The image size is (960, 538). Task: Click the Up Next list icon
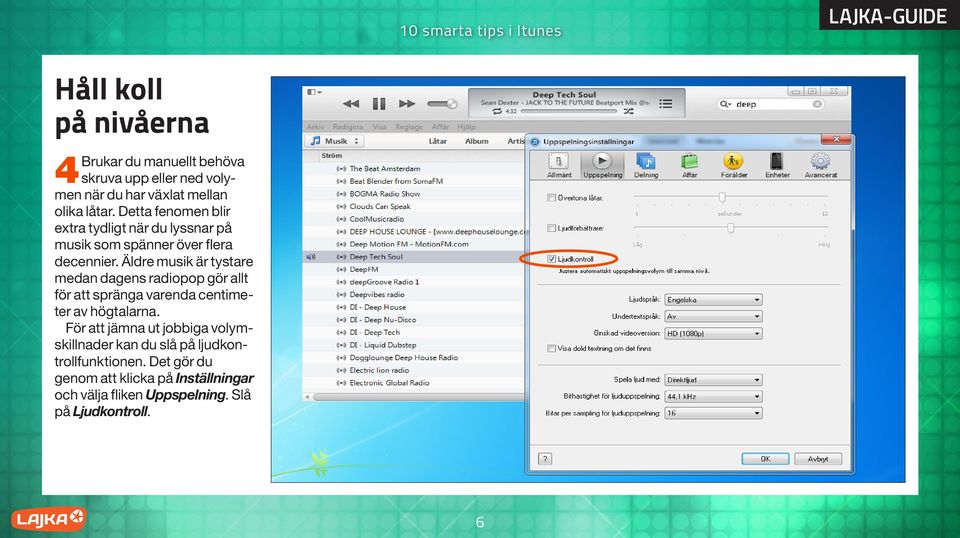[x=666, y=104]
